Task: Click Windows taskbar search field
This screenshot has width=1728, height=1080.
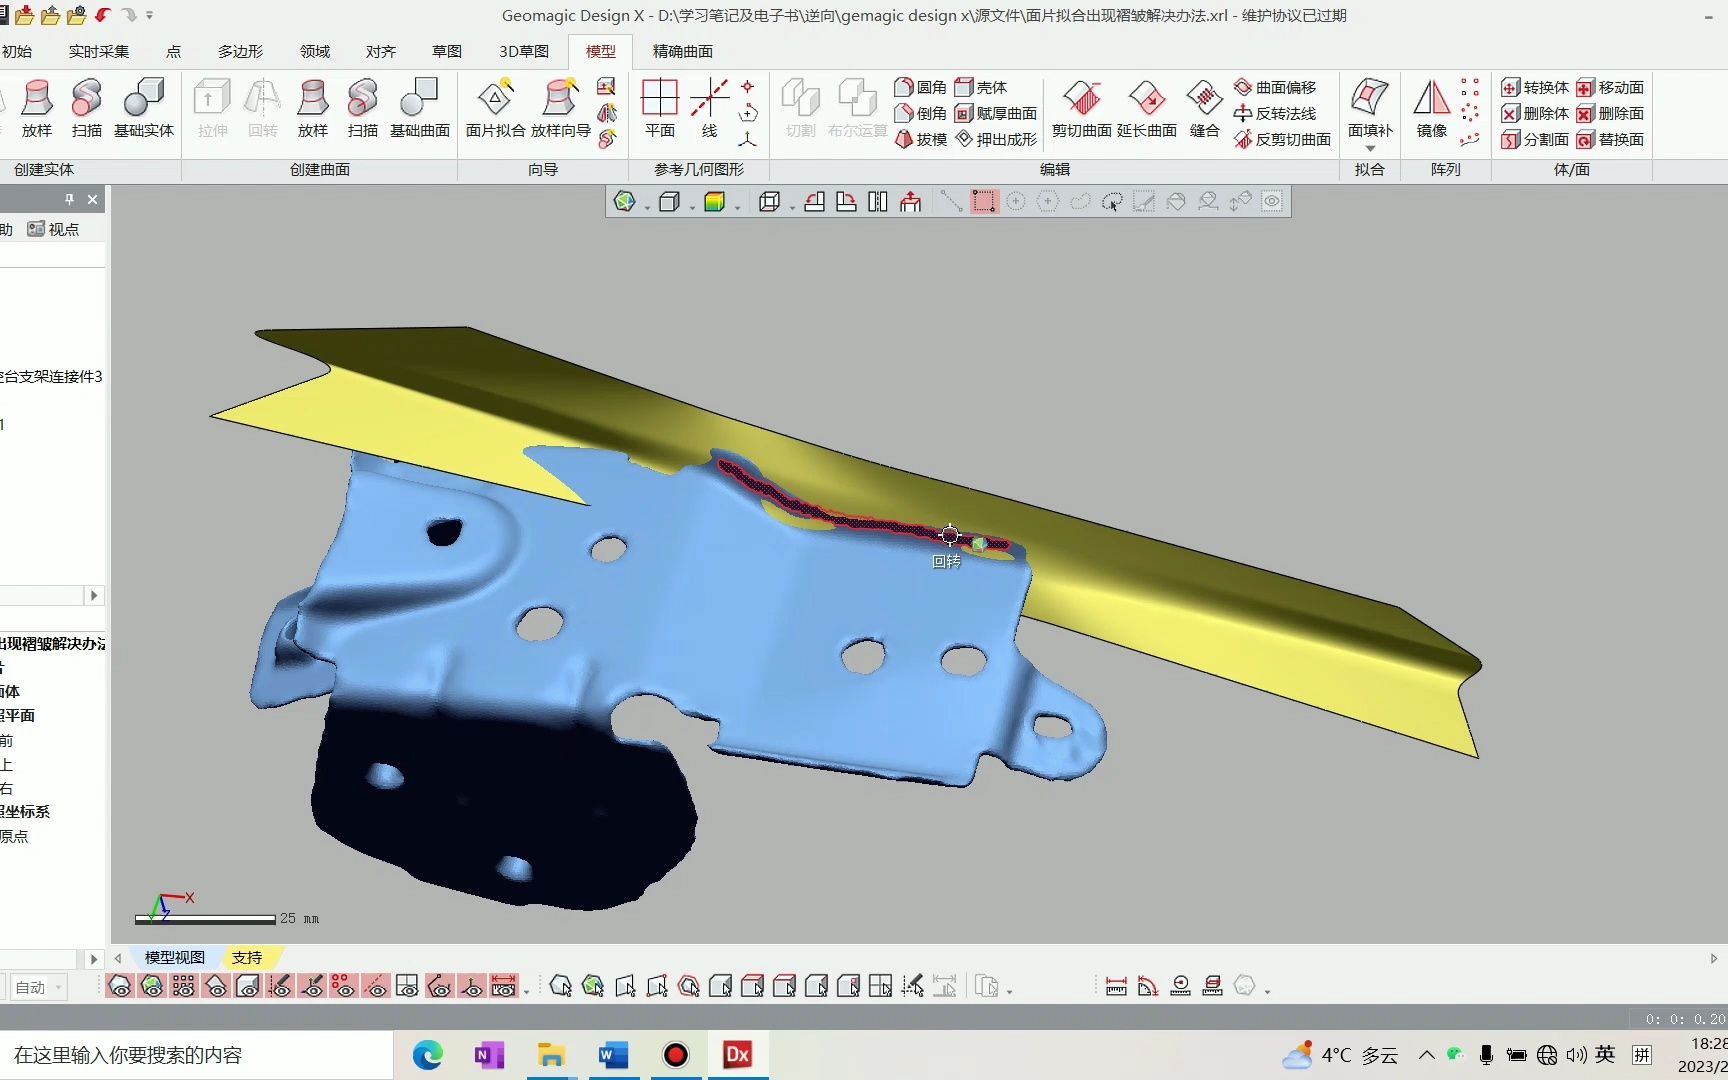Action: 196,1055
